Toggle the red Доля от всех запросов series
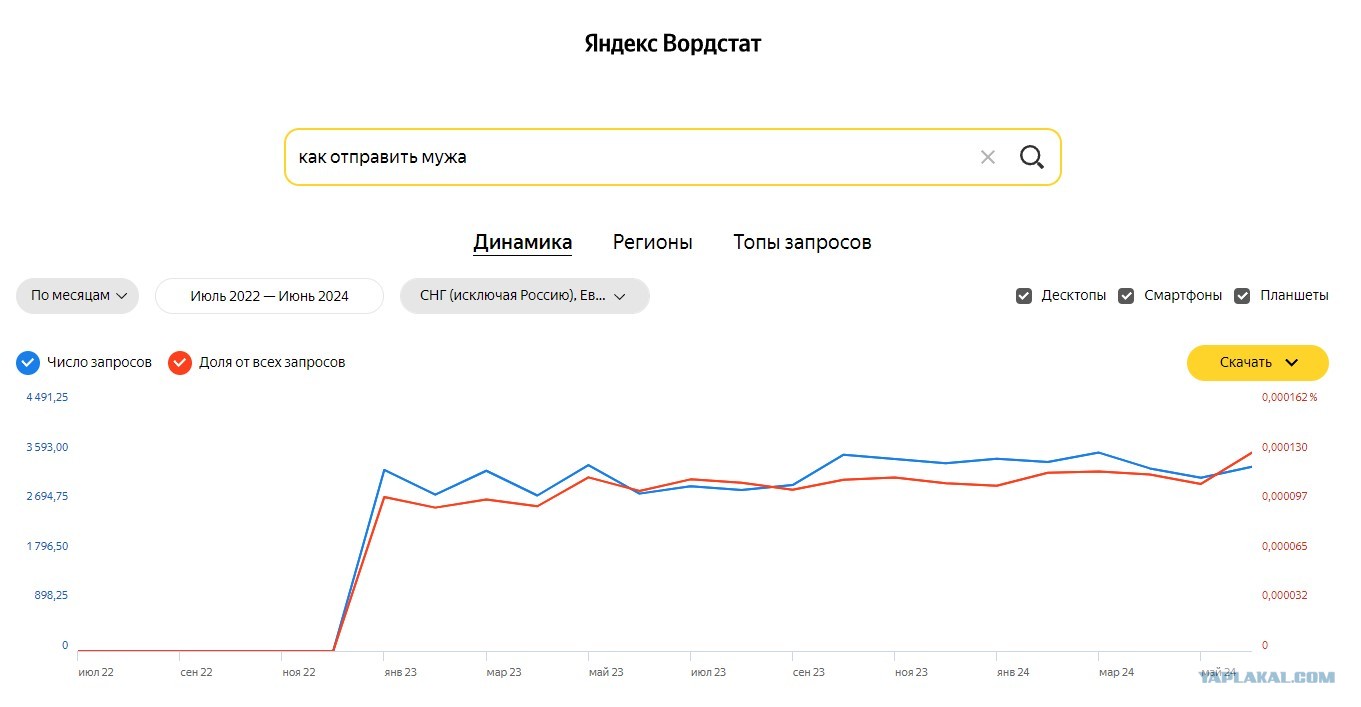 [x=180, y=362]
